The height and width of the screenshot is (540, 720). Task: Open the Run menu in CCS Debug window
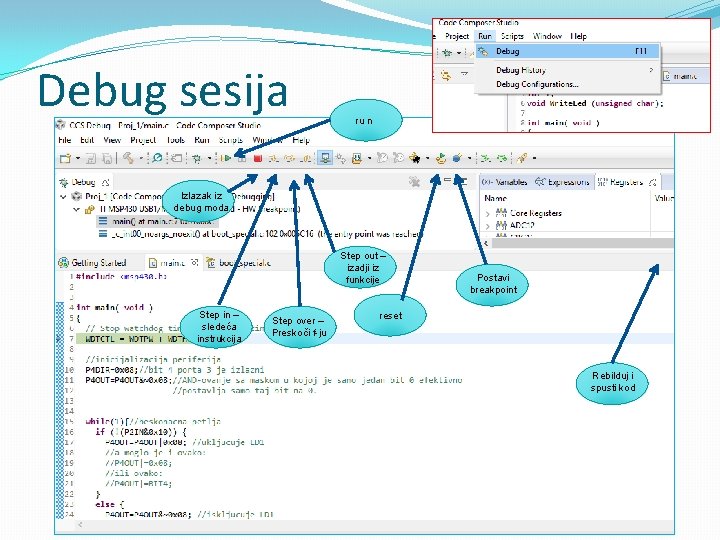pos(202,140)
